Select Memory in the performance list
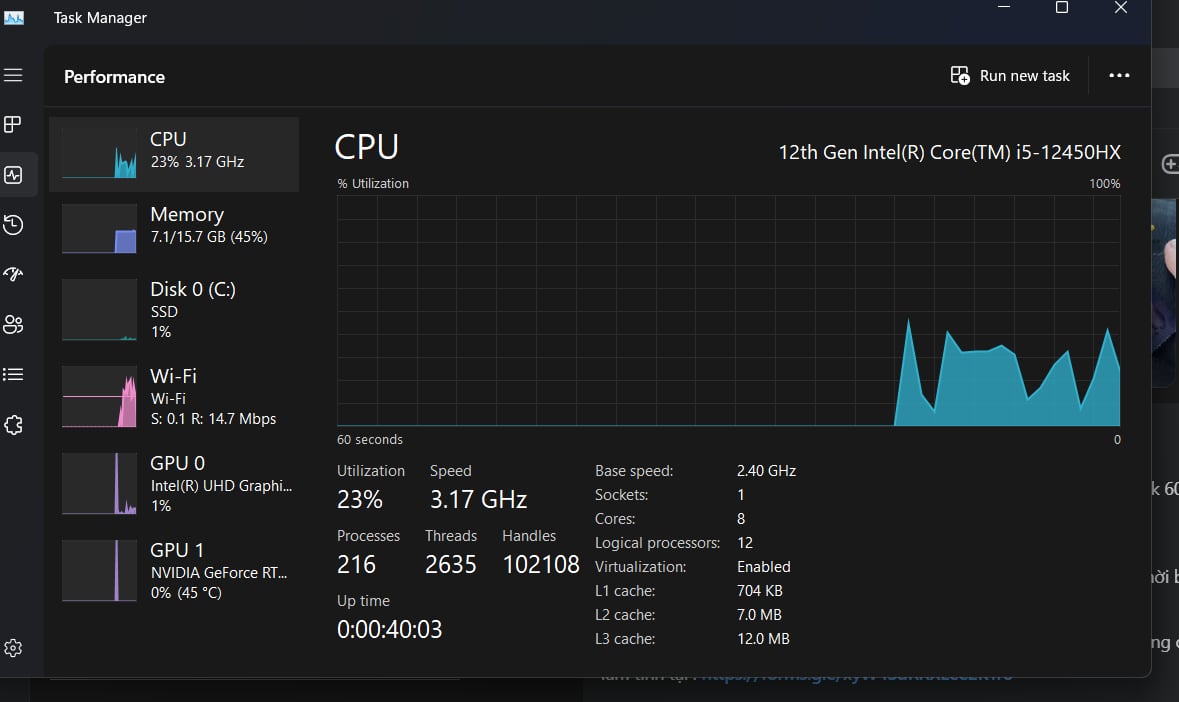Screen dimensions: 1179x702 [174, 229]
